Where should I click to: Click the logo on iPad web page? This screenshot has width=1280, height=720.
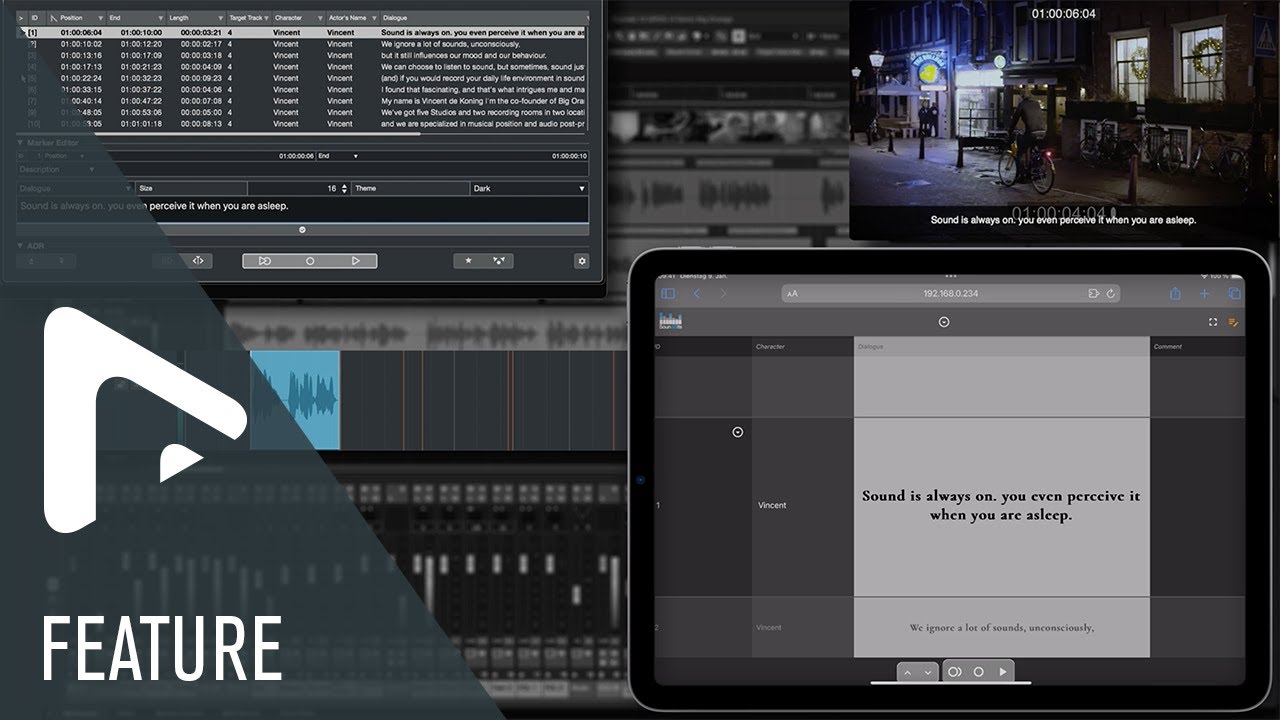(x=670, y=322)
